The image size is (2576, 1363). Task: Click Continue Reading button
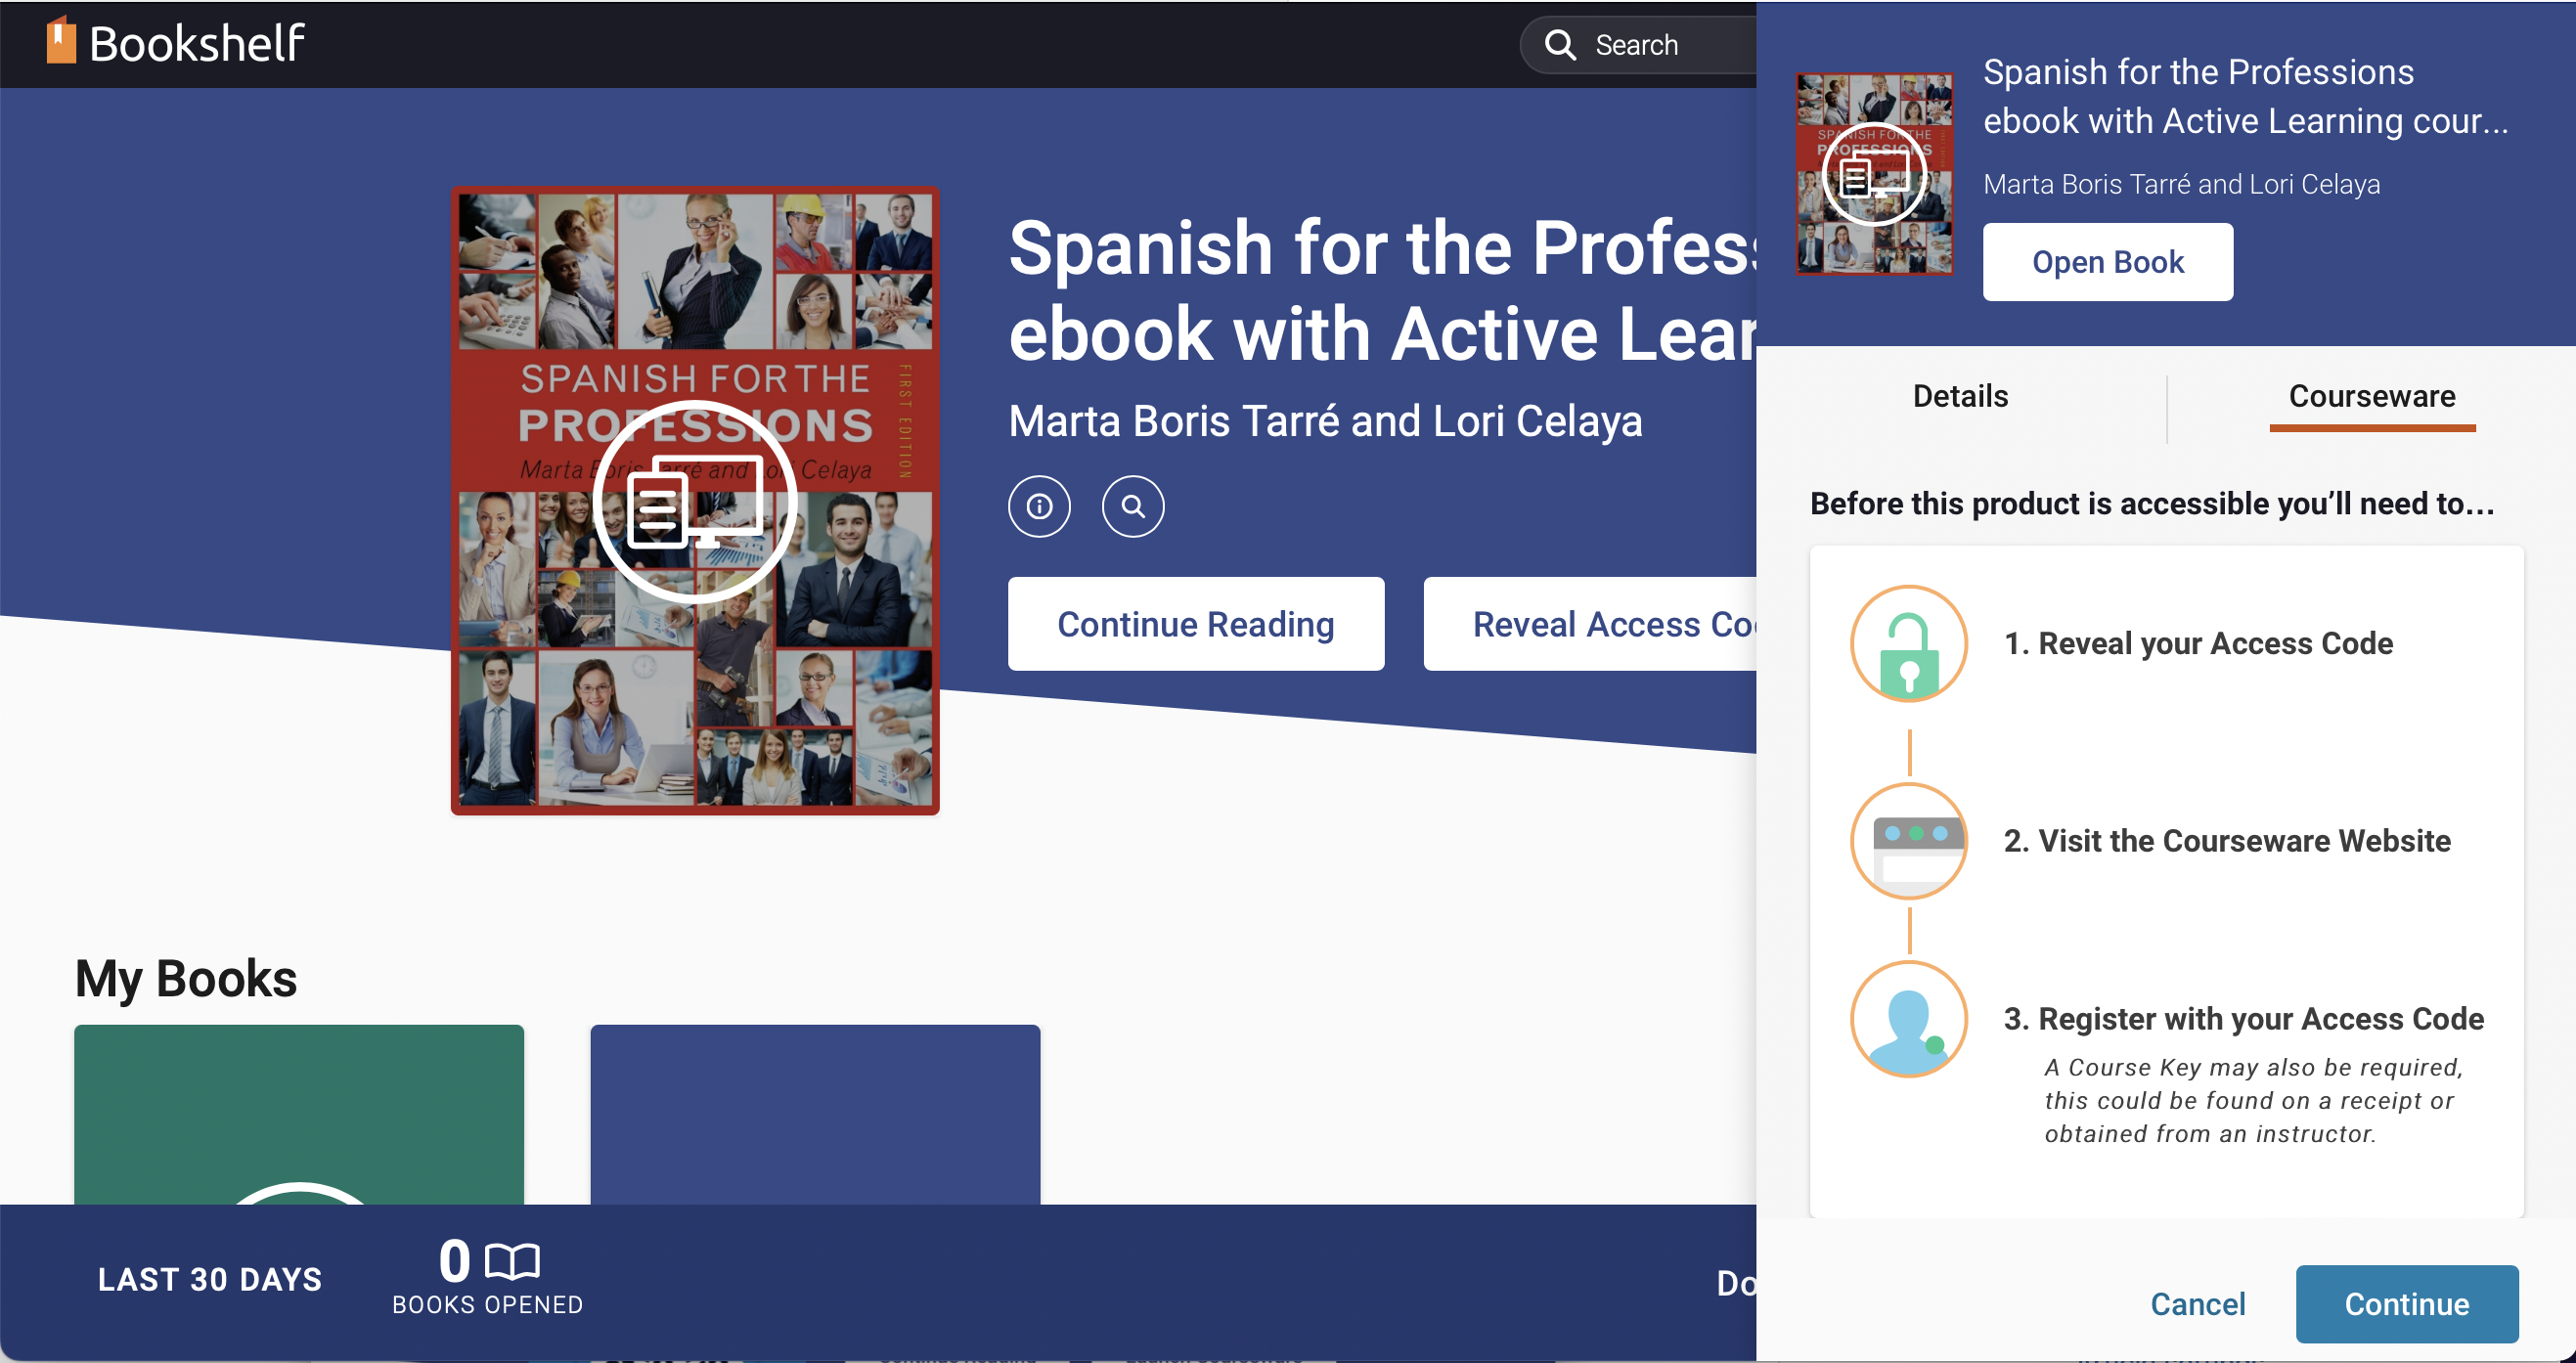[x=1196, y=624]
